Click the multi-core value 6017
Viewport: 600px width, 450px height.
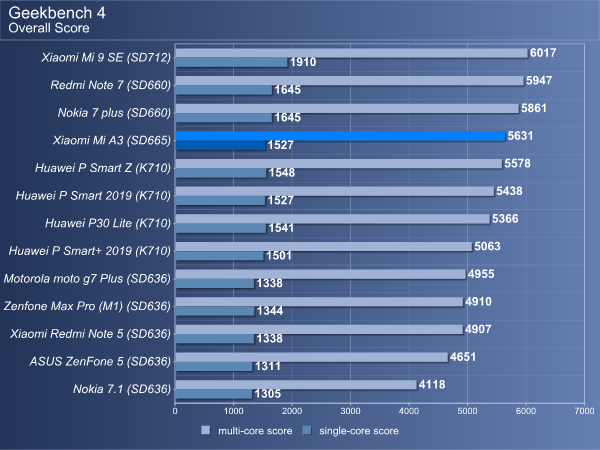pyautogui.click(x=543, y=53)
